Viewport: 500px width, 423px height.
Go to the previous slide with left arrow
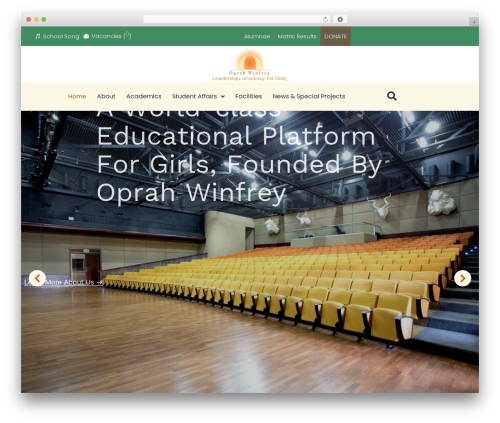click(x=37, y=278)
